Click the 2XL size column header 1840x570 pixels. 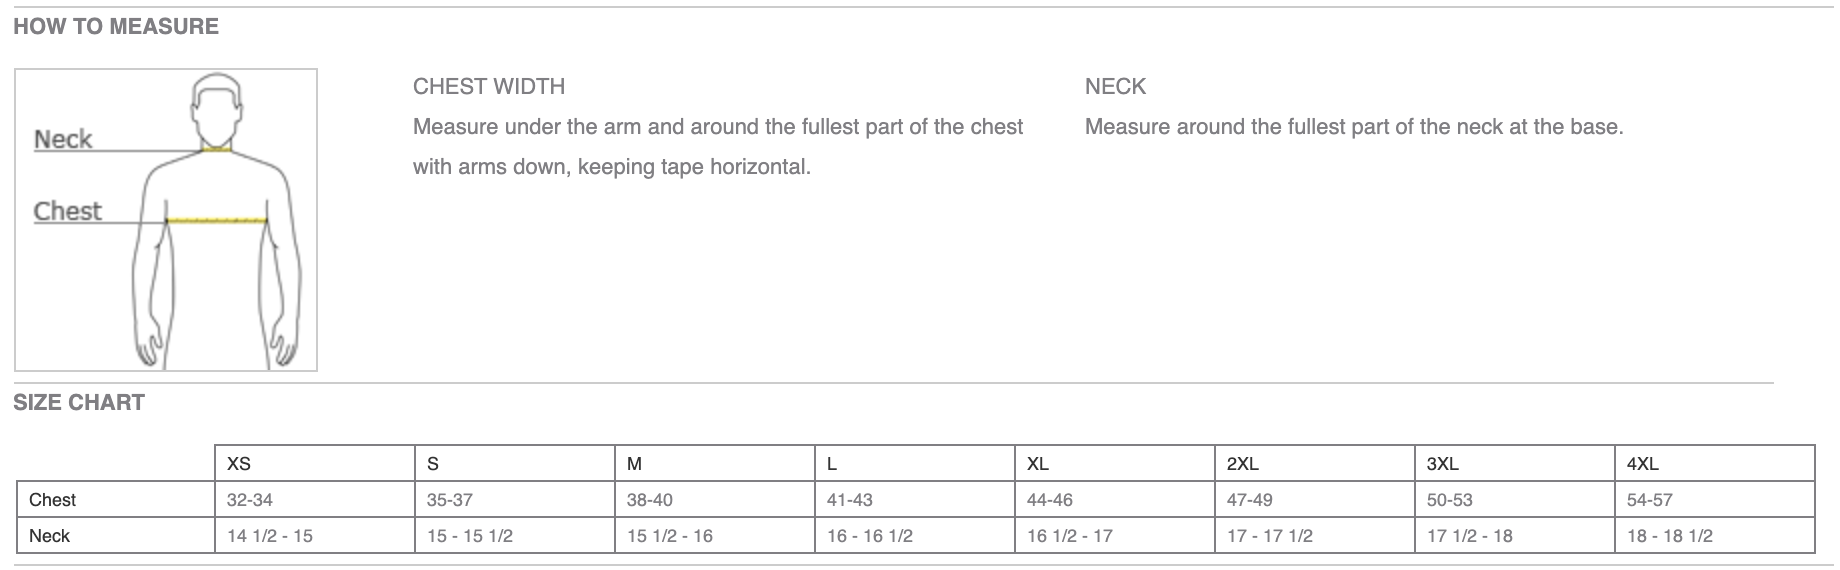coord(1242,464)
